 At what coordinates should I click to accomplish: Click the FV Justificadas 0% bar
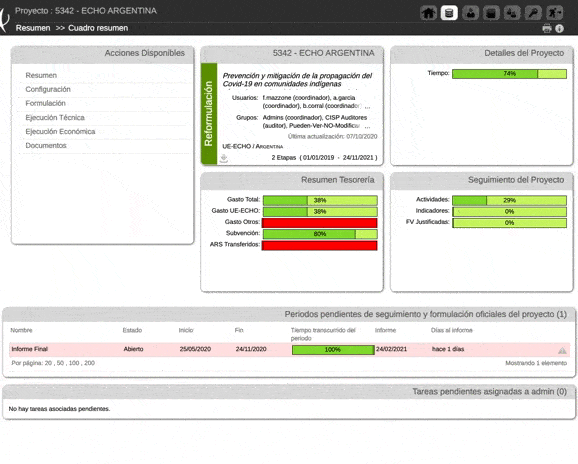[509, 223]
